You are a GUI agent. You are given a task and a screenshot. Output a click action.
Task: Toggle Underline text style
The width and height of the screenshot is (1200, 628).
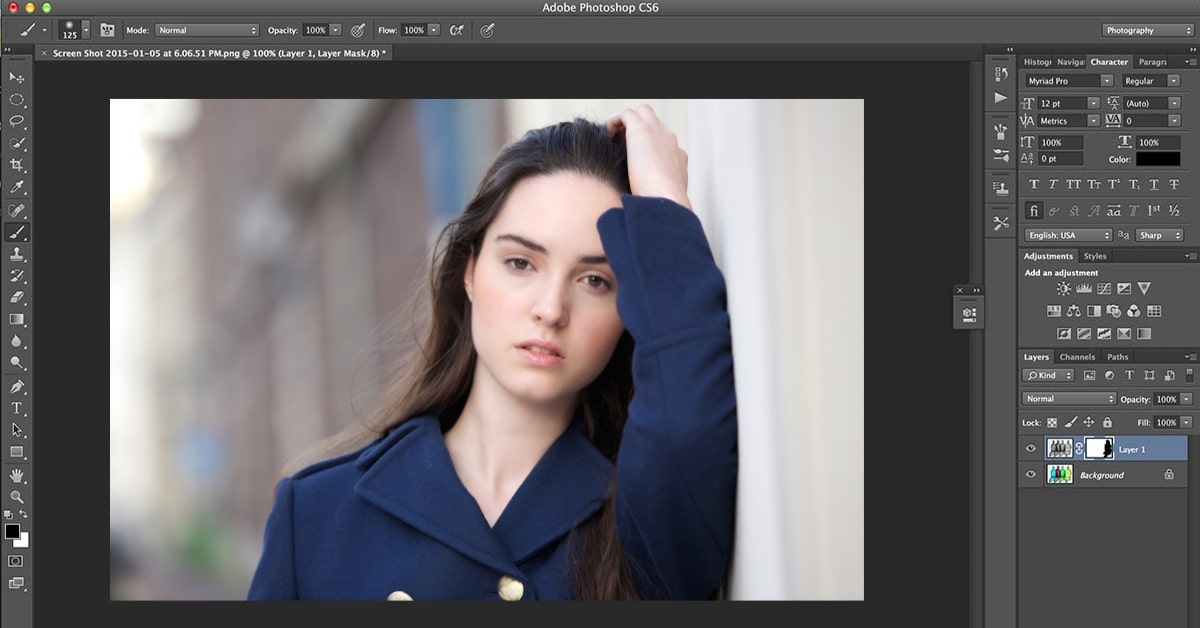pos(1154,185)
